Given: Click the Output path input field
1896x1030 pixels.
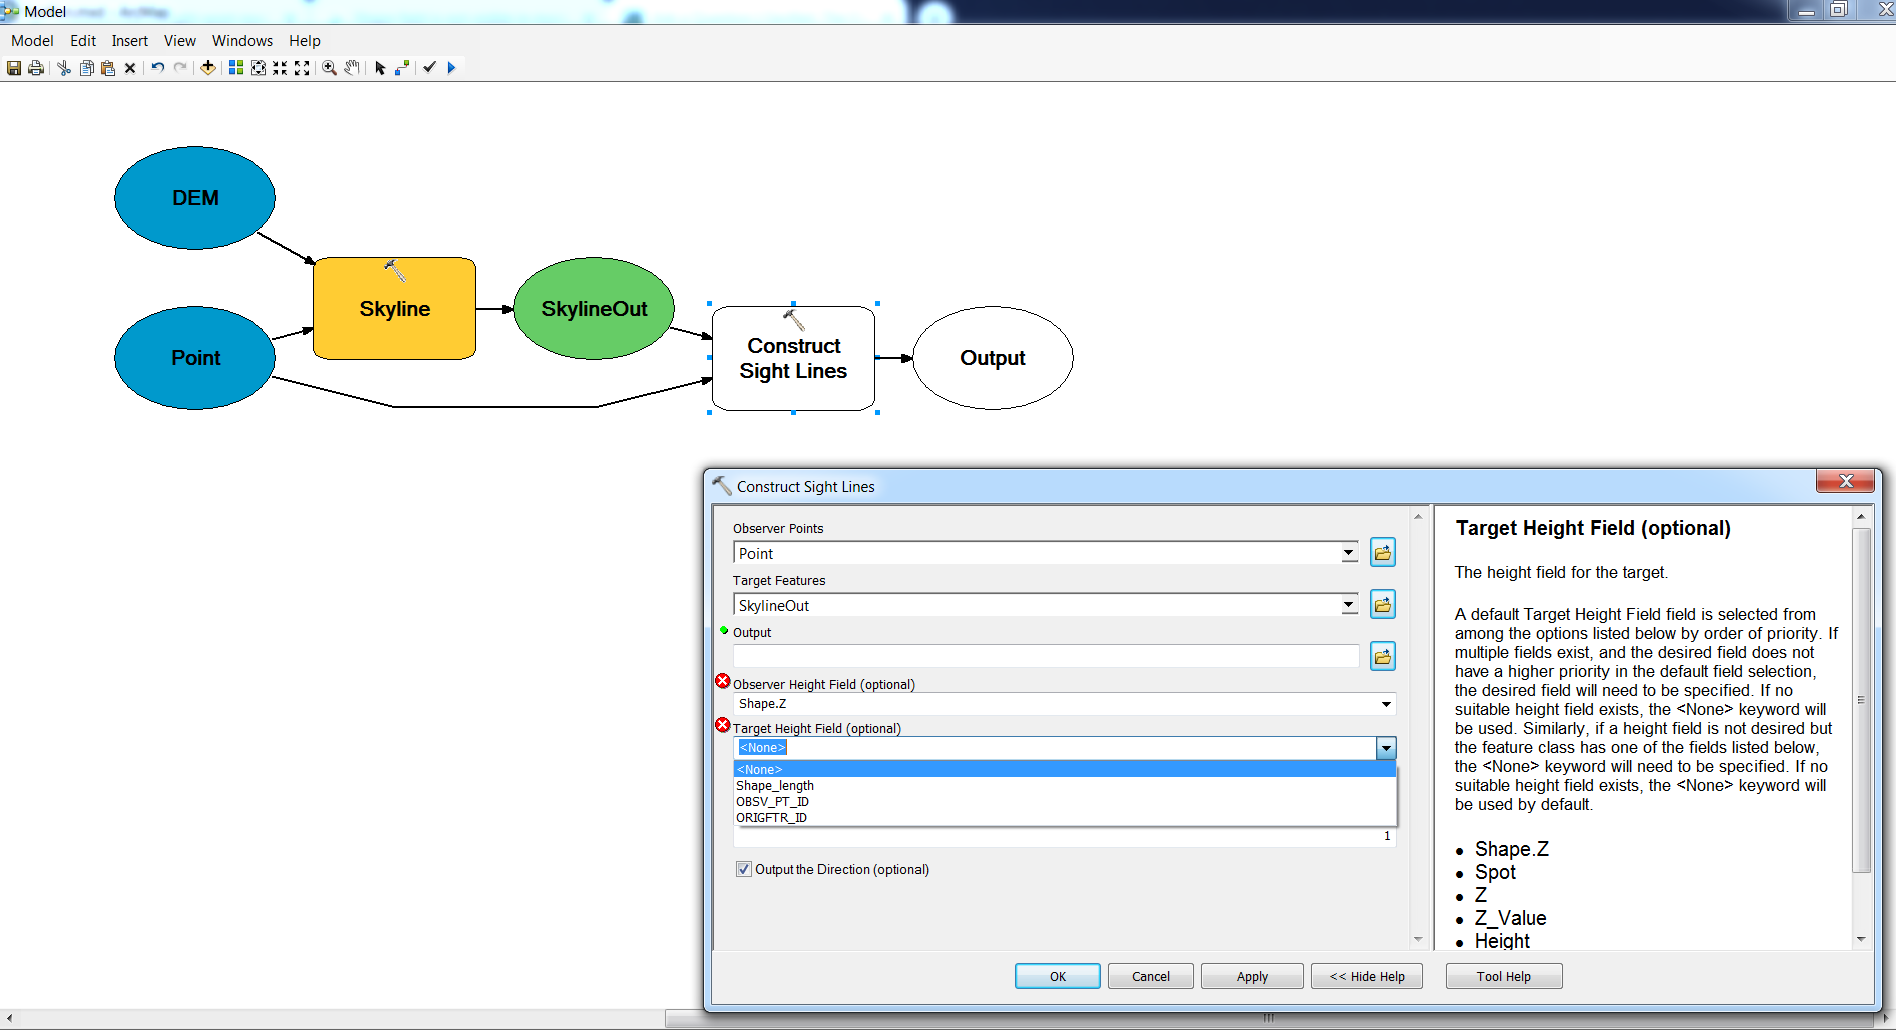Looking at the screenshot, I should pos(1046,657).
